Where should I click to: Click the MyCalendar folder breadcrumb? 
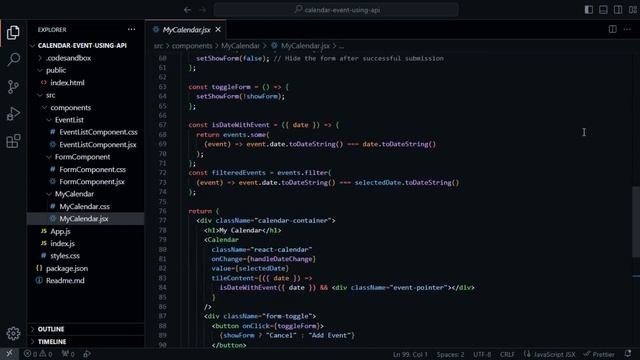[240, 46]
